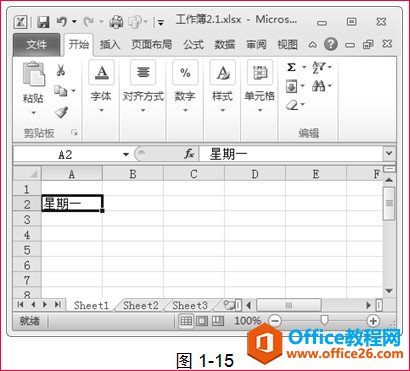Go to first sheet navigation arrow
Screen dimensions: 410x371
tap(20, 304)
